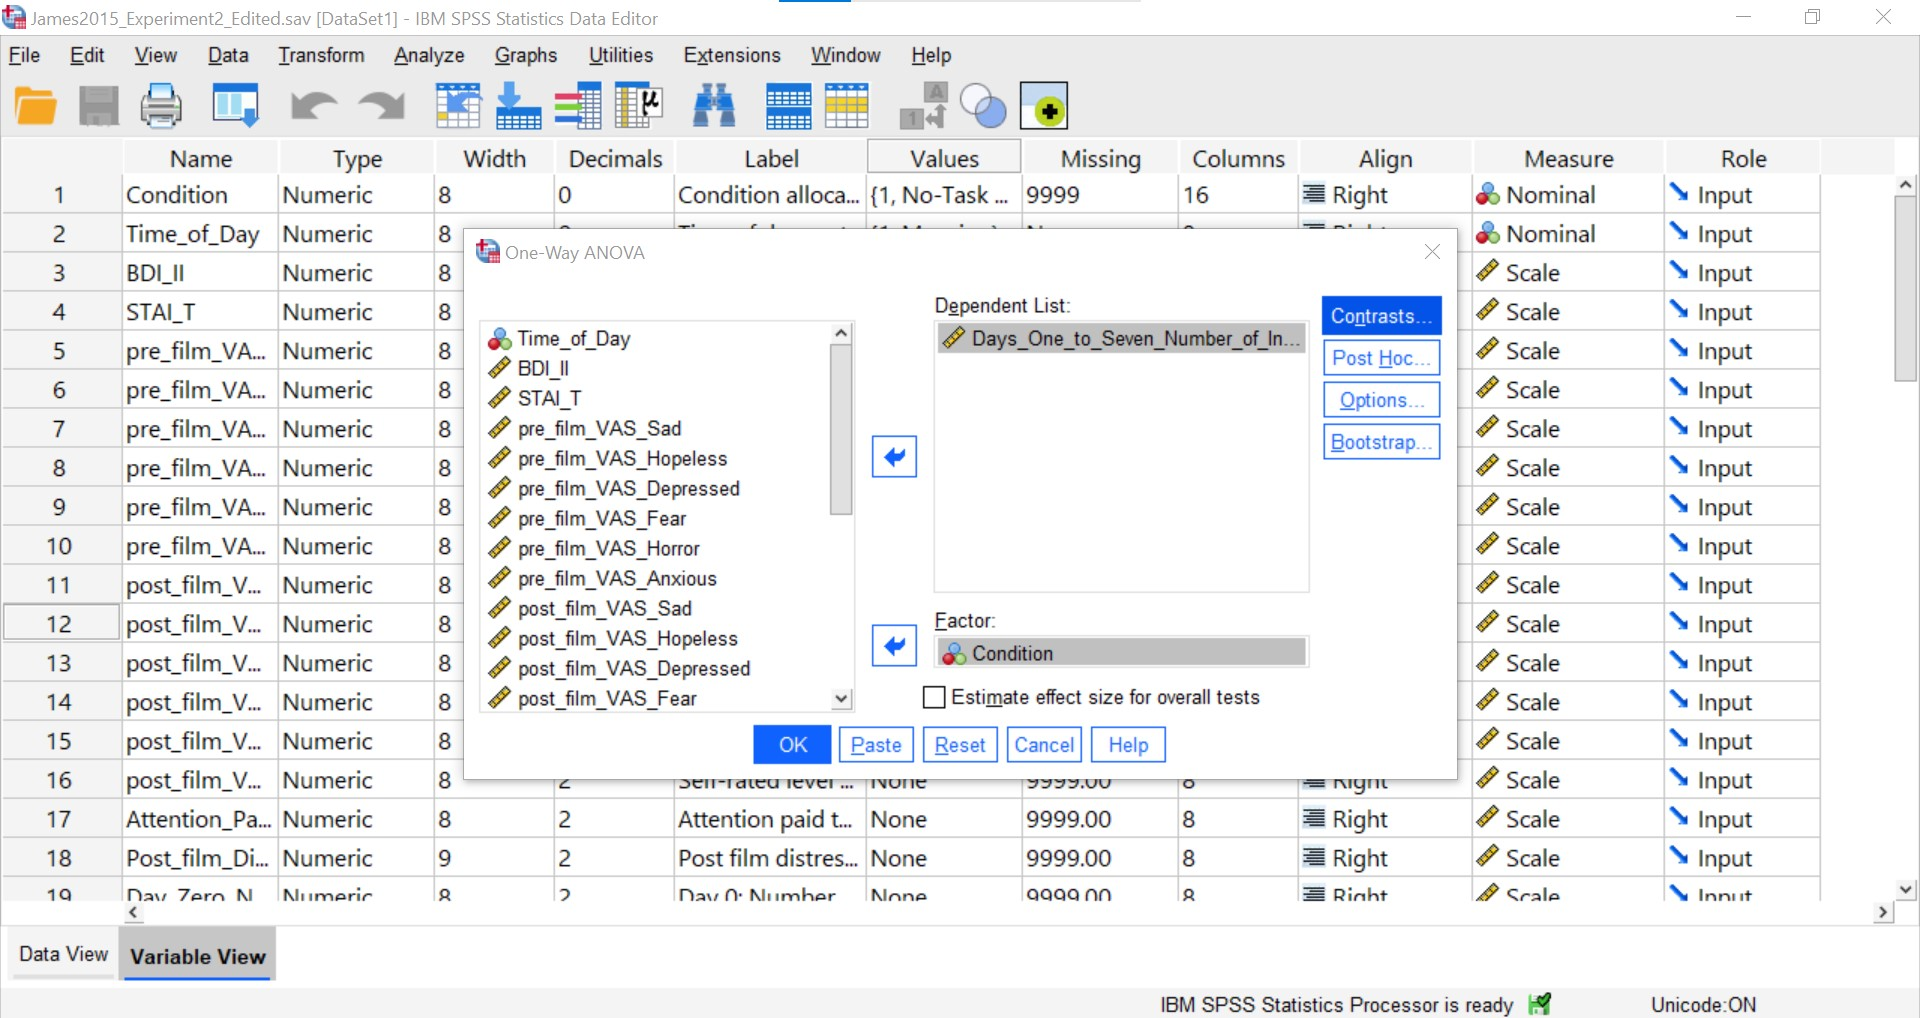Close the One-Way ANOVA dialog

(x=1432, y=252)
